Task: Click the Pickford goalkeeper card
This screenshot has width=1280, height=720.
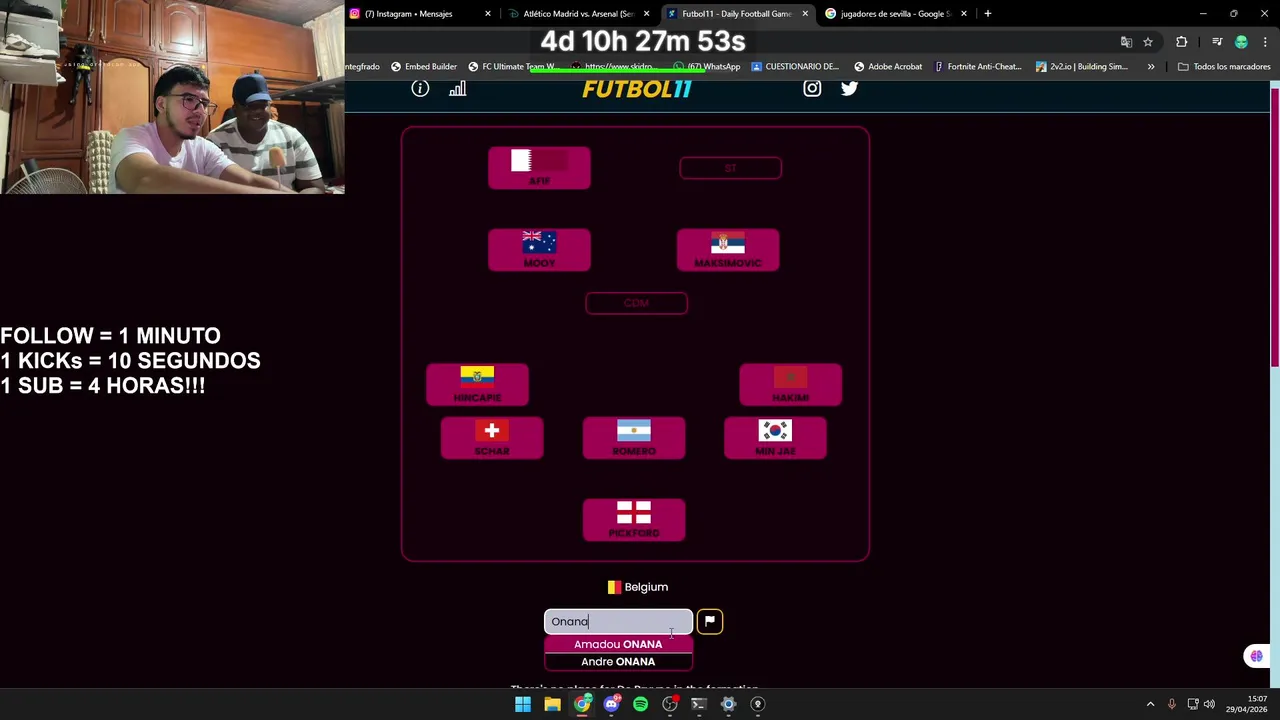Action: click(x=634, y=520)
